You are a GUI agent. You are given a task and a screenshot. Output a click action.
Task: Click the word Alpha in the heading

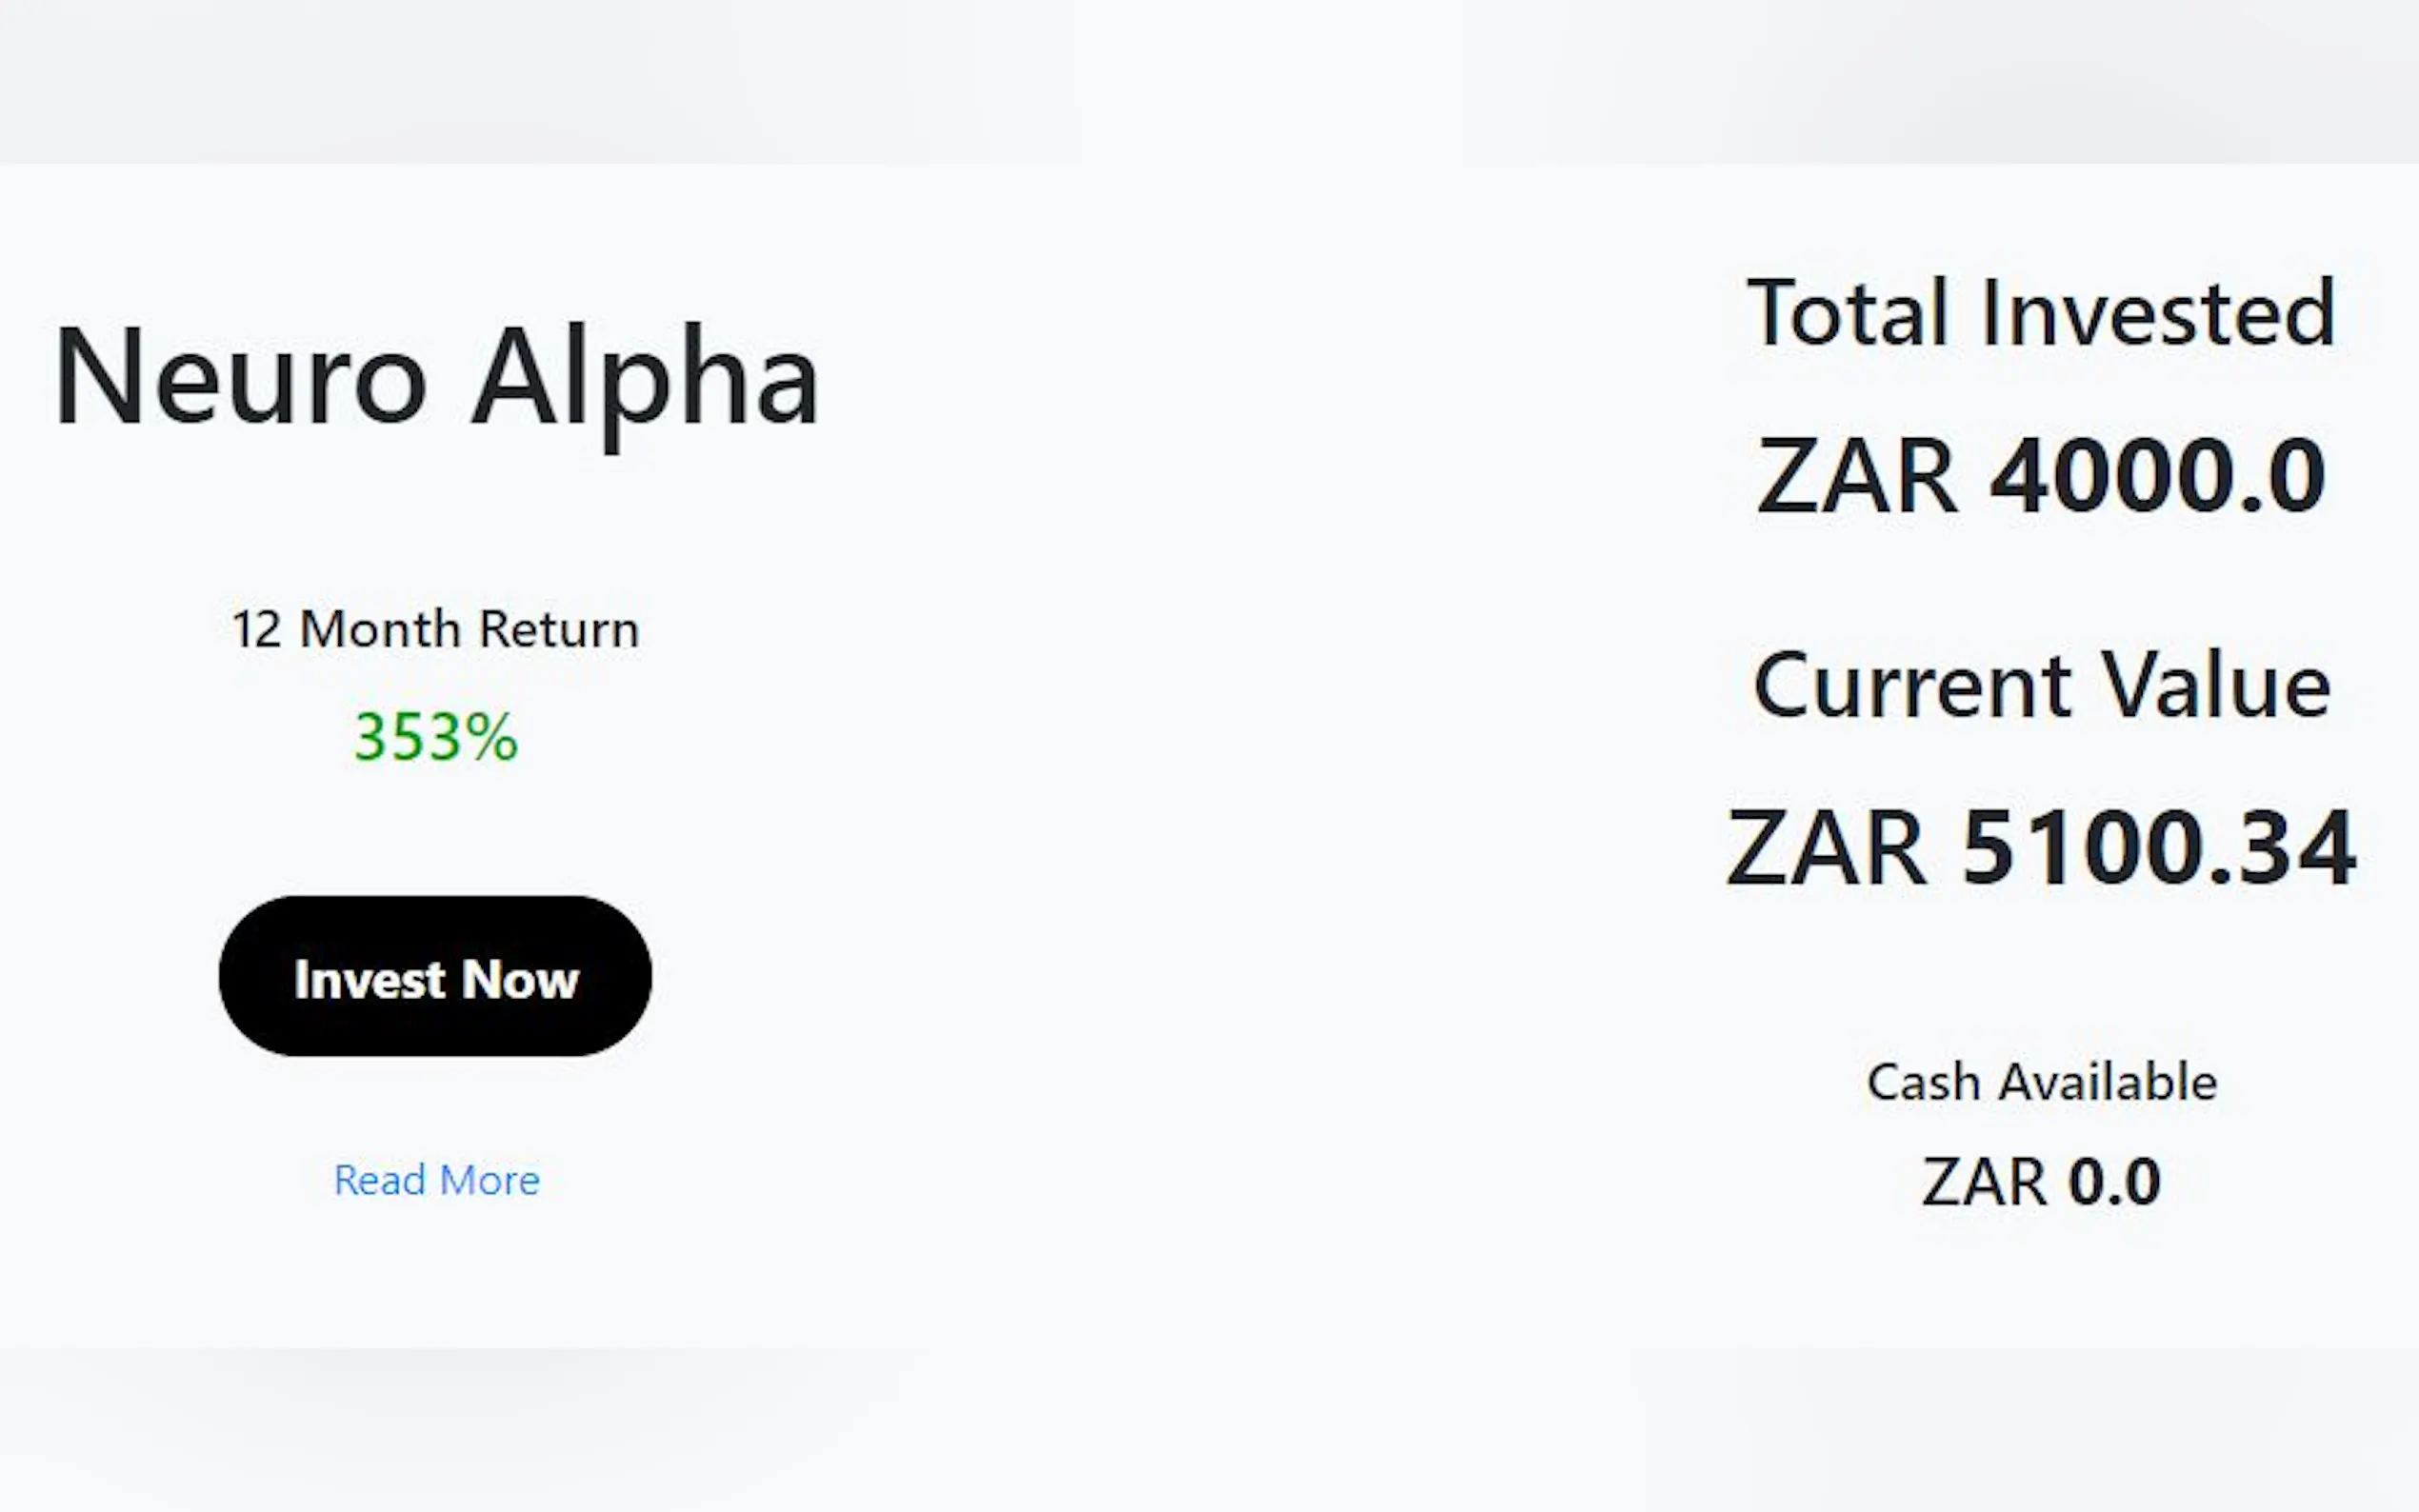click(645, 378)
